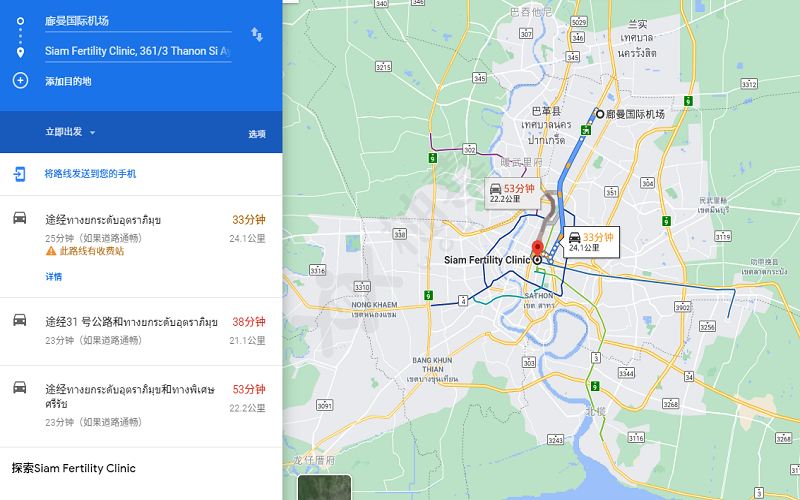This screenshot has width=800, height=500.
Task: Click 21.1公里 distance in route list
Action: click(247, 340)
